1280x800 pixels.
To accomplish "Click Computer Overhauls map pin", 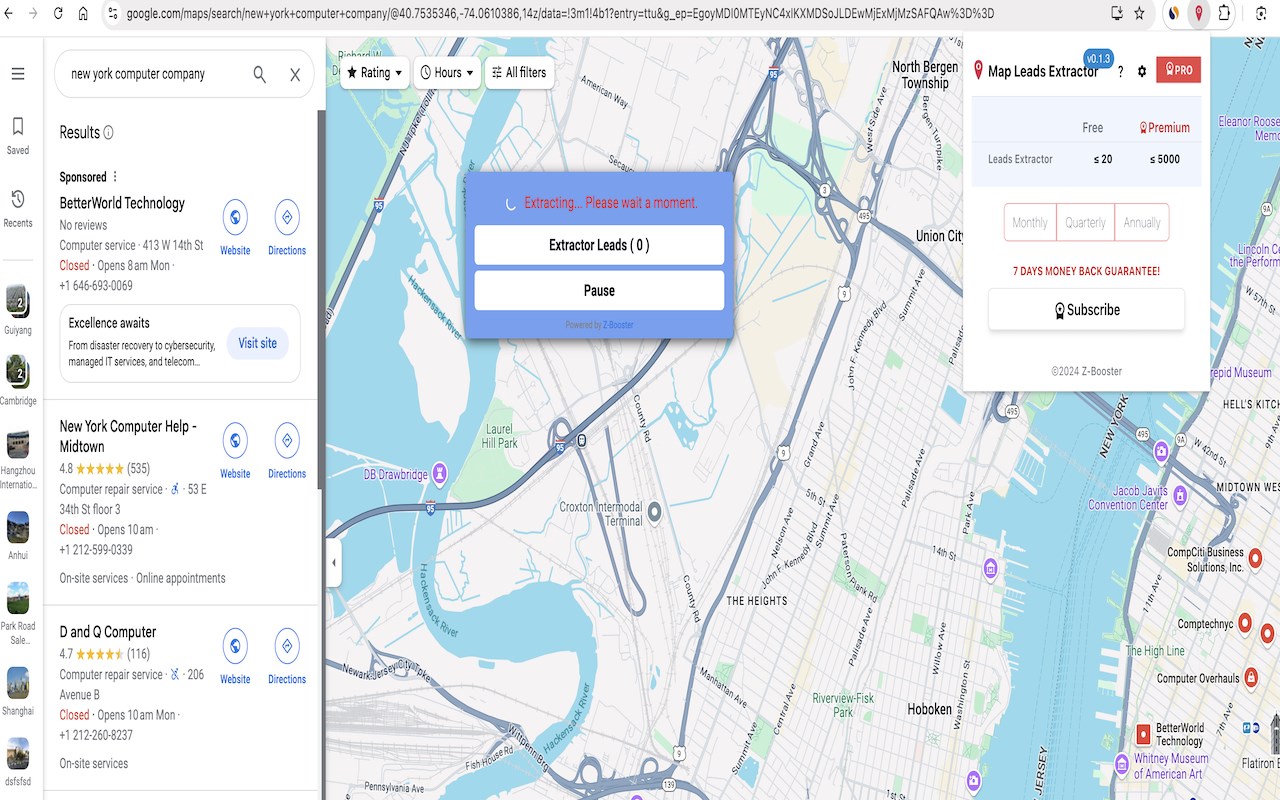I will pyautogui.click(x=1250, y=678).
